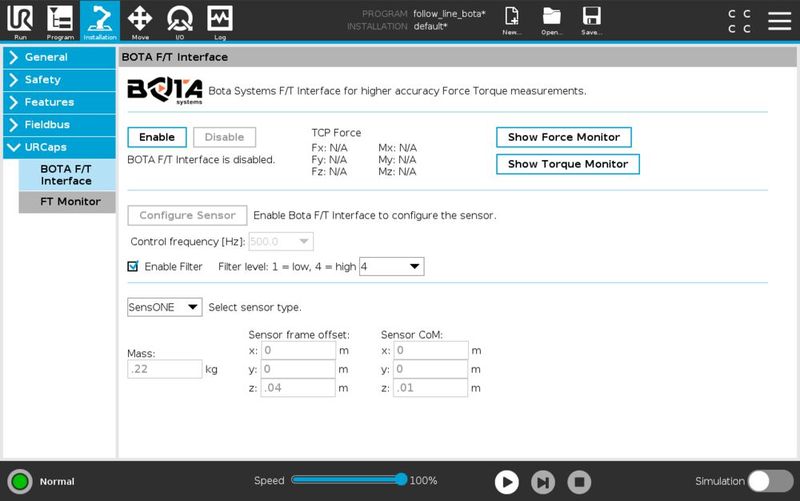Click Sensor frame offset y field

(298, 369)
